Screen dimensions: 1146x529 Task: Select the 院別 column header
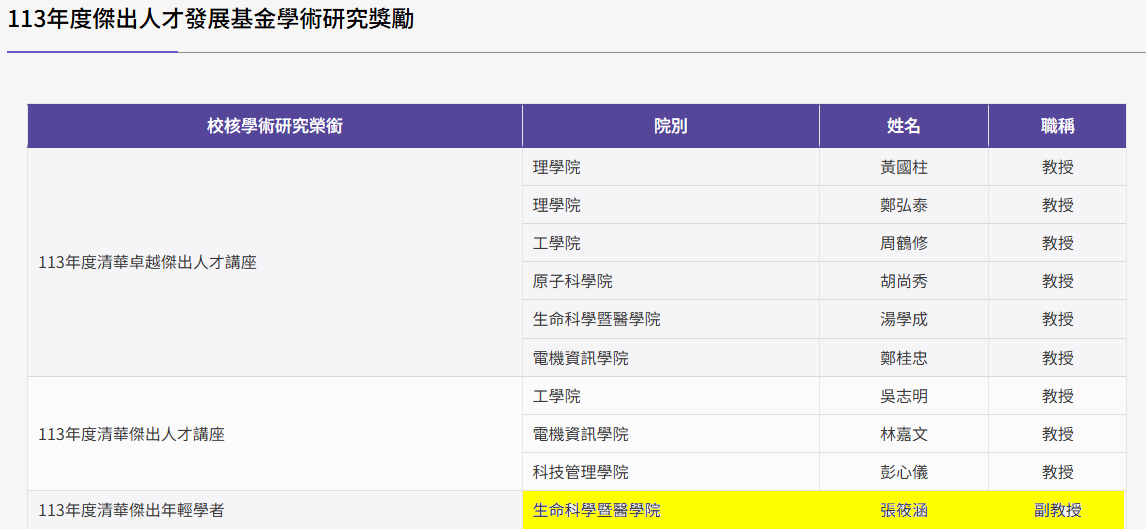(670, 126)
